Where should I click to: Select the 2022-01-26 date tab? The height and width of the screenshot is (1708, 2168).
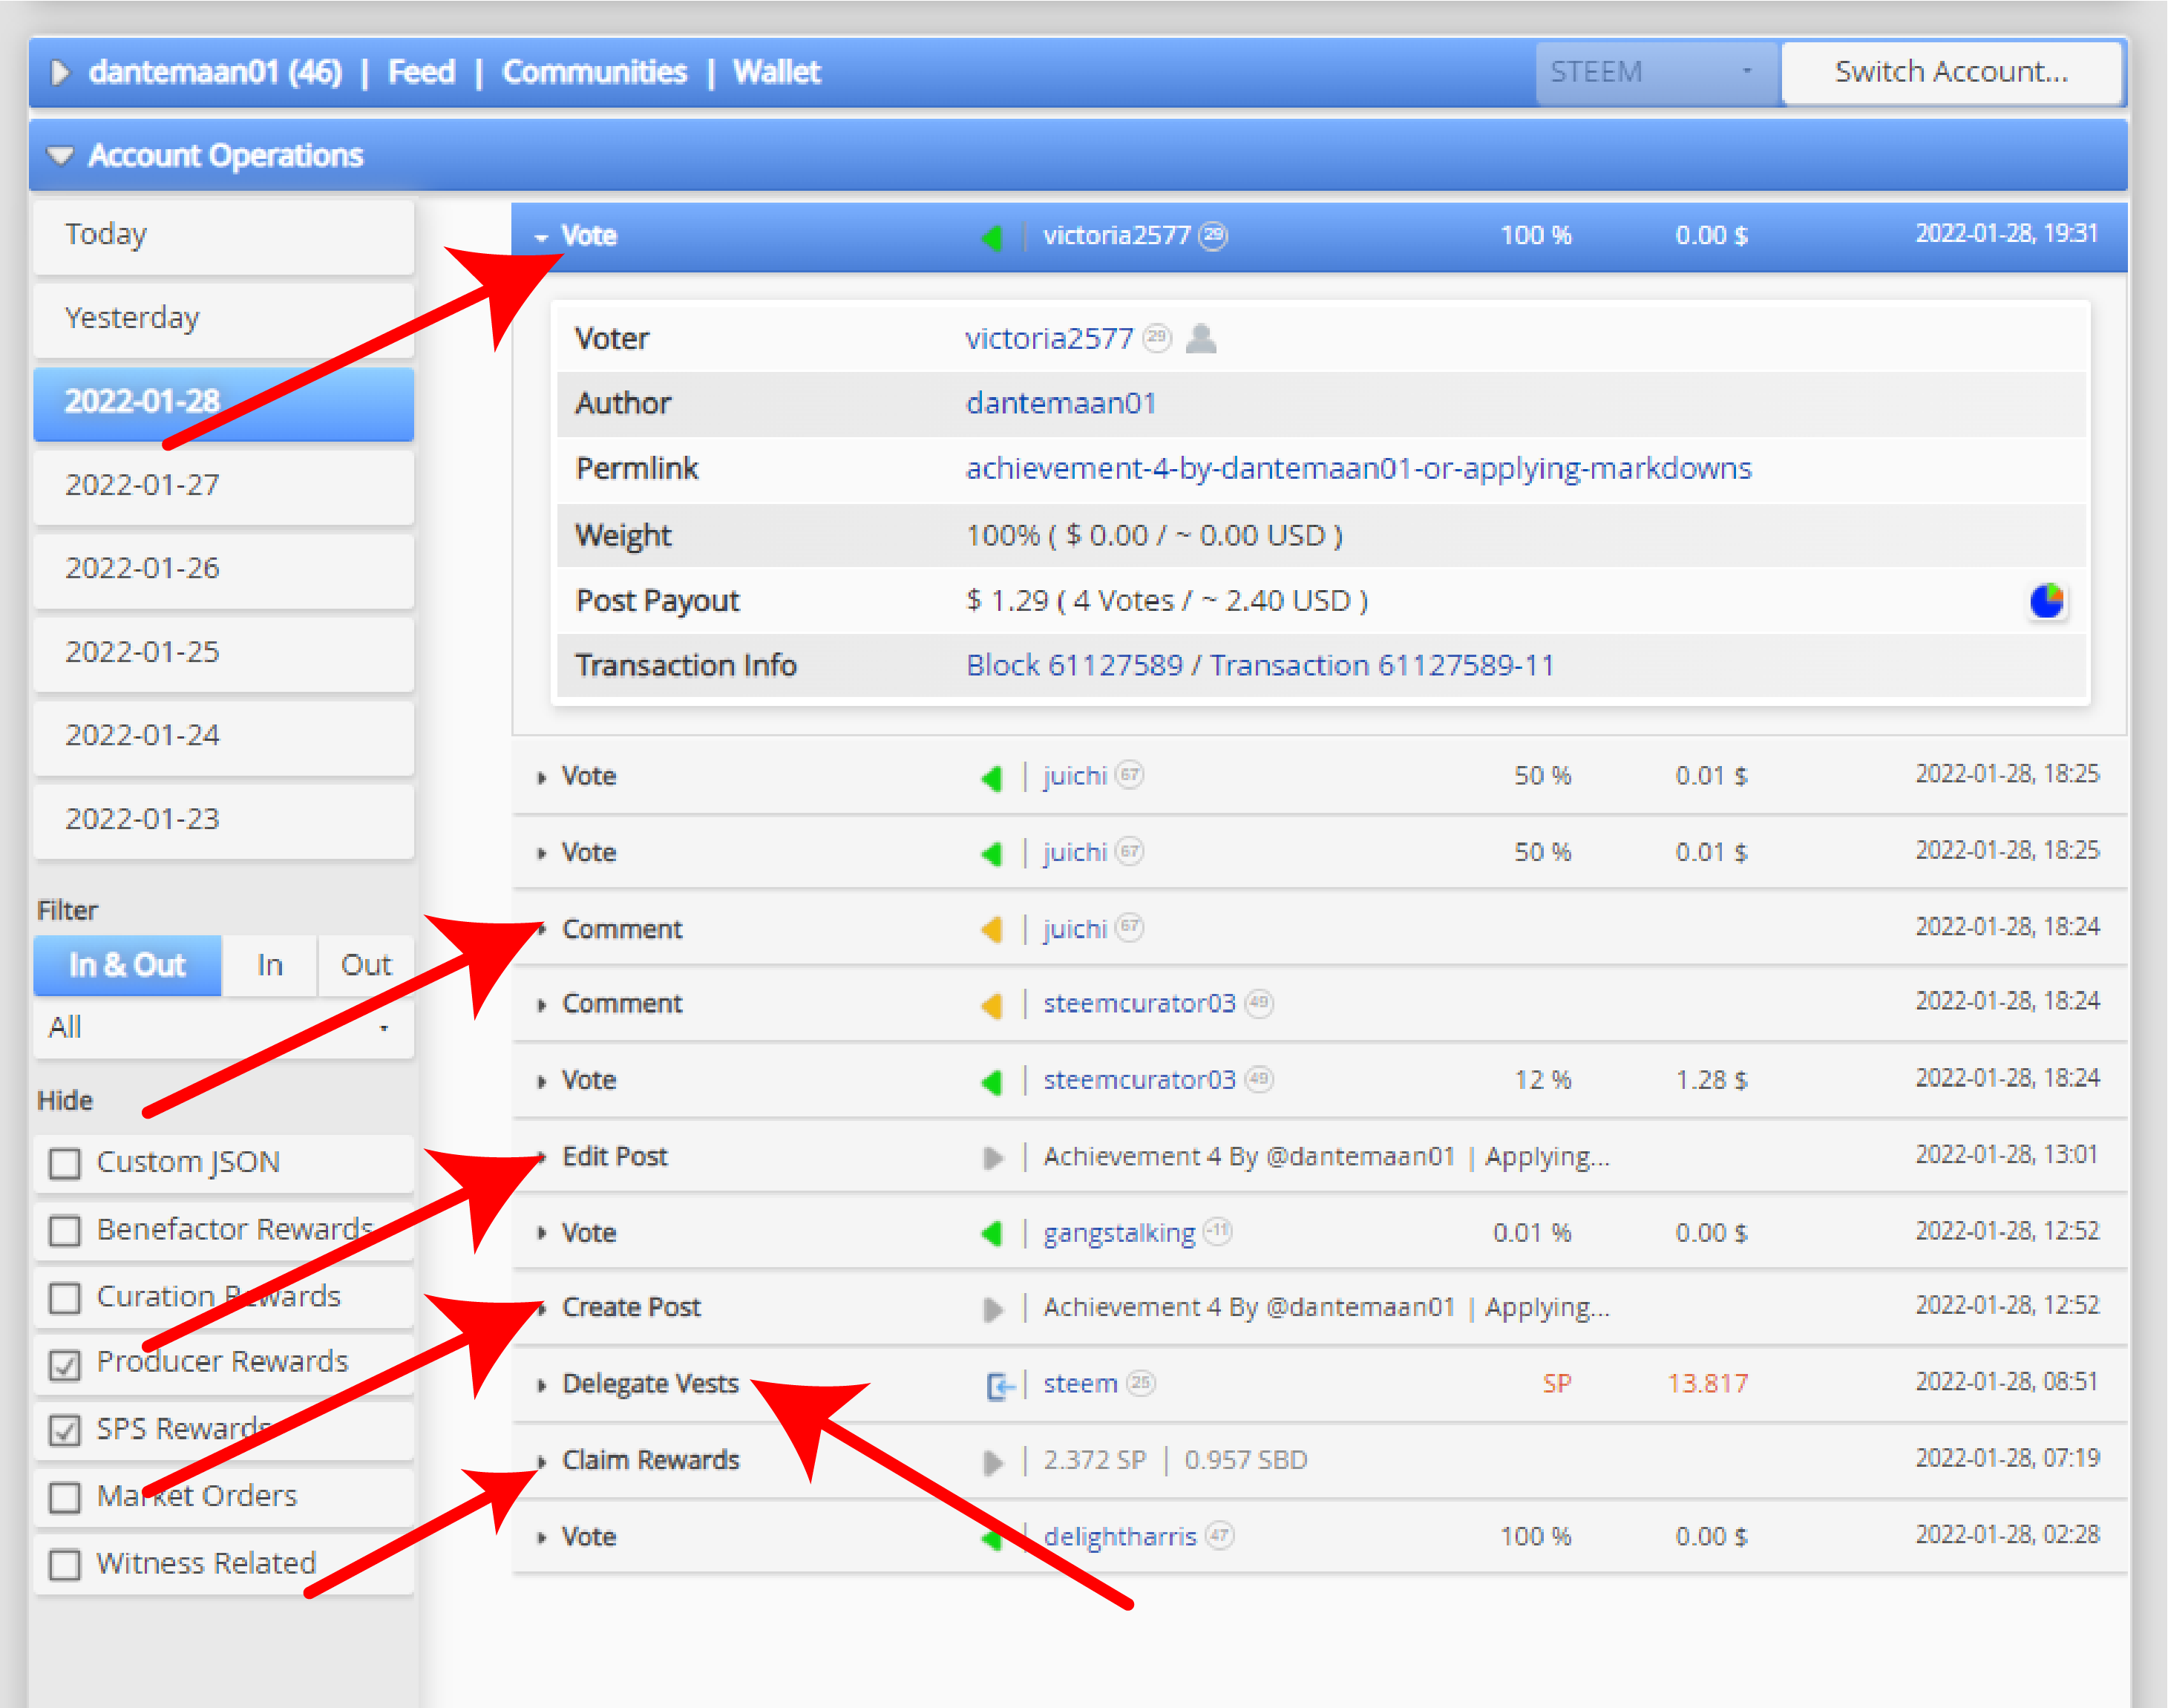[x=224, y=569]
